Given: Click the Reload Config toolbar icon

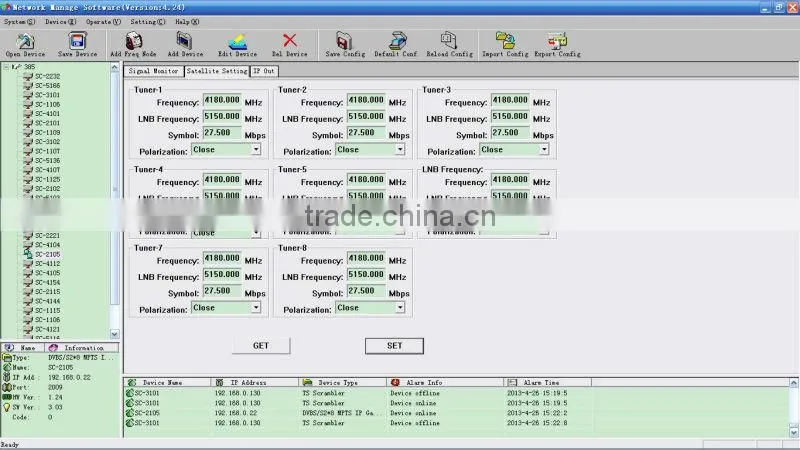Looking at the screenshot, I should pos(449,40).
